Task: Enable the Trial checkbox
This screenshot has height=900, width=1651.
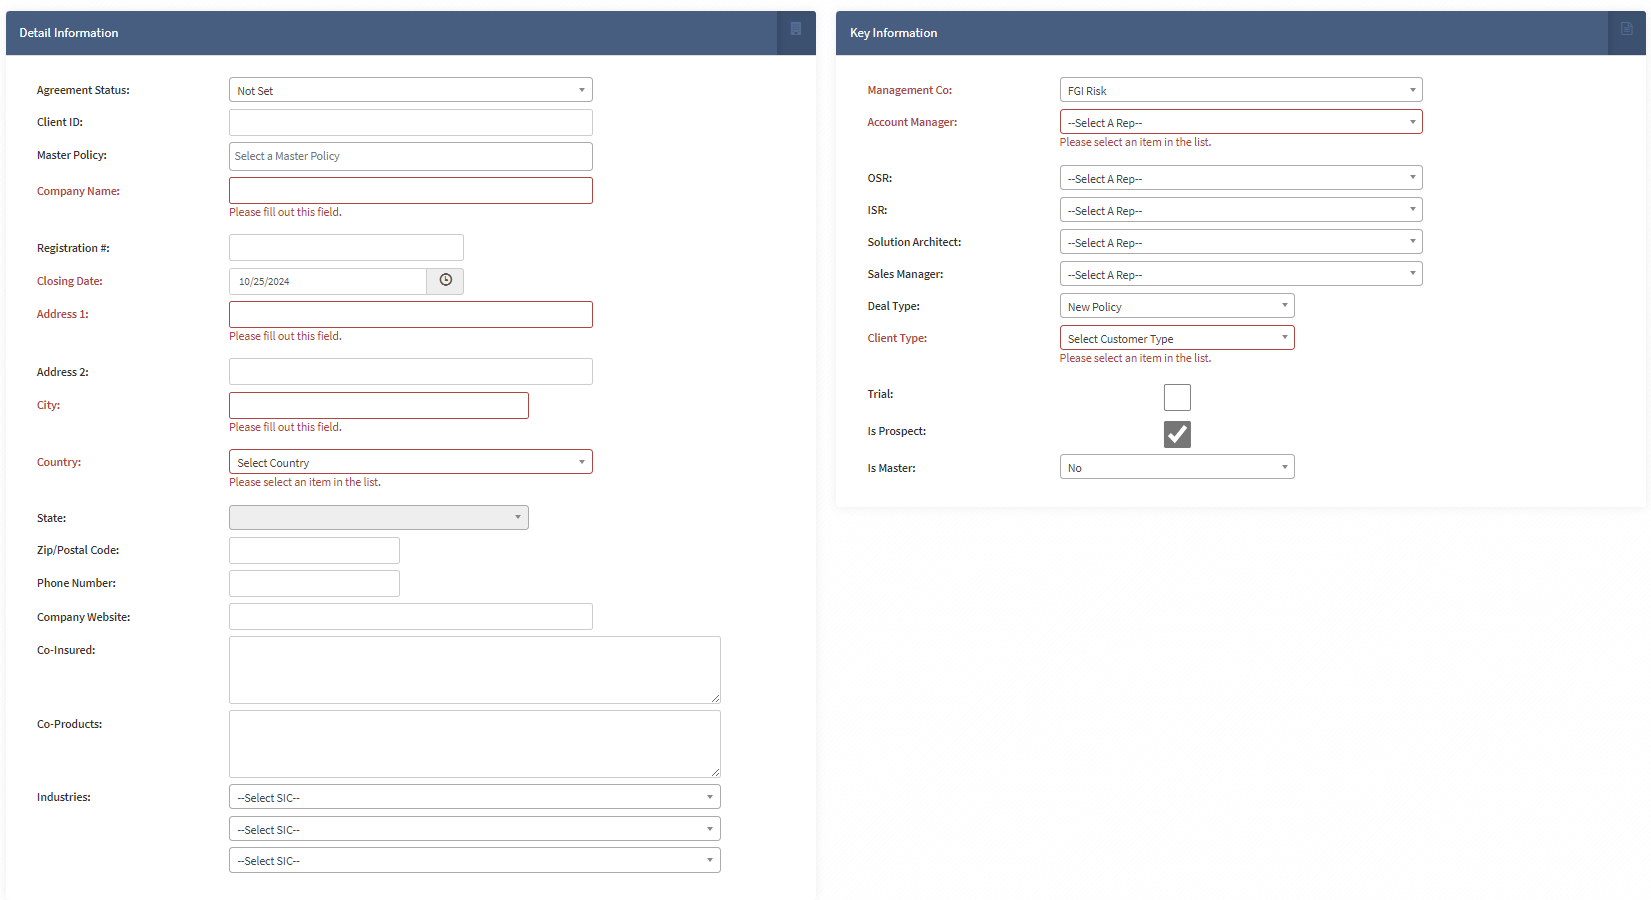Action: [1177, 397]
